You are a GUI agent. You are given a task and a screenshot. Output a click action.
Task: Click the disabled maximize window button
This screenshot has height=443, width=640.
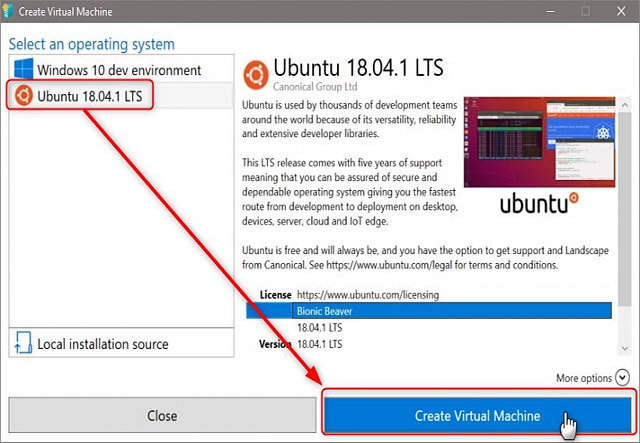coord(585,11)
